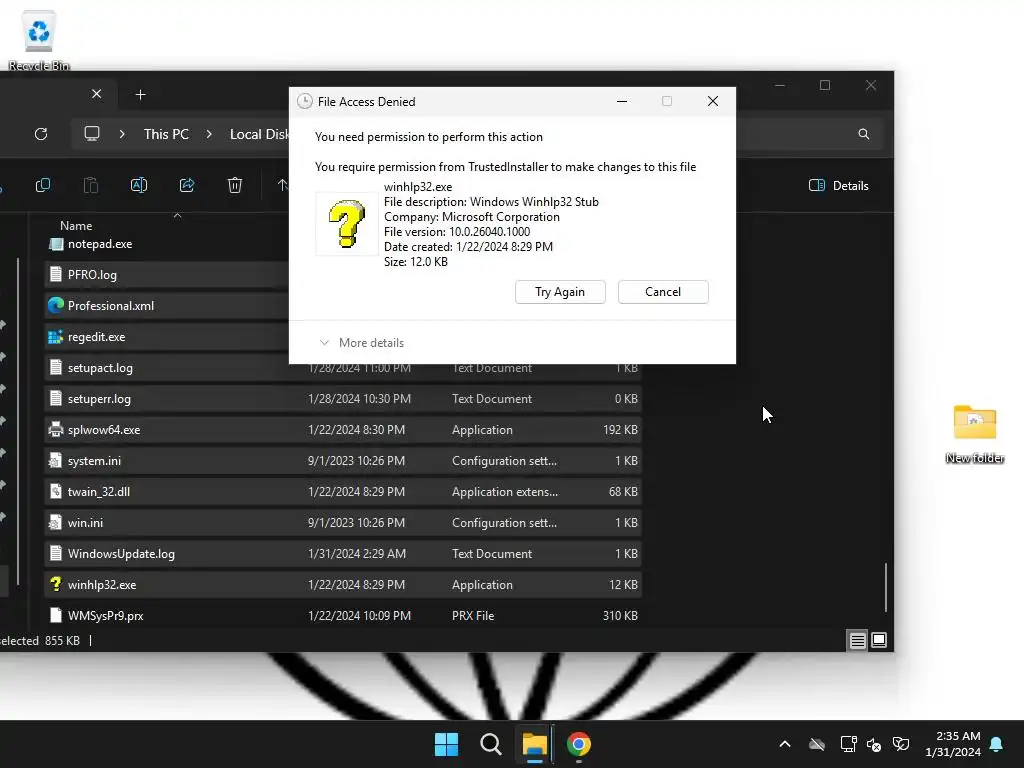Click the Delete trash icon in the toolbar
The width and height of the screenshot is (1024, 768).
[x=235, y=185]
